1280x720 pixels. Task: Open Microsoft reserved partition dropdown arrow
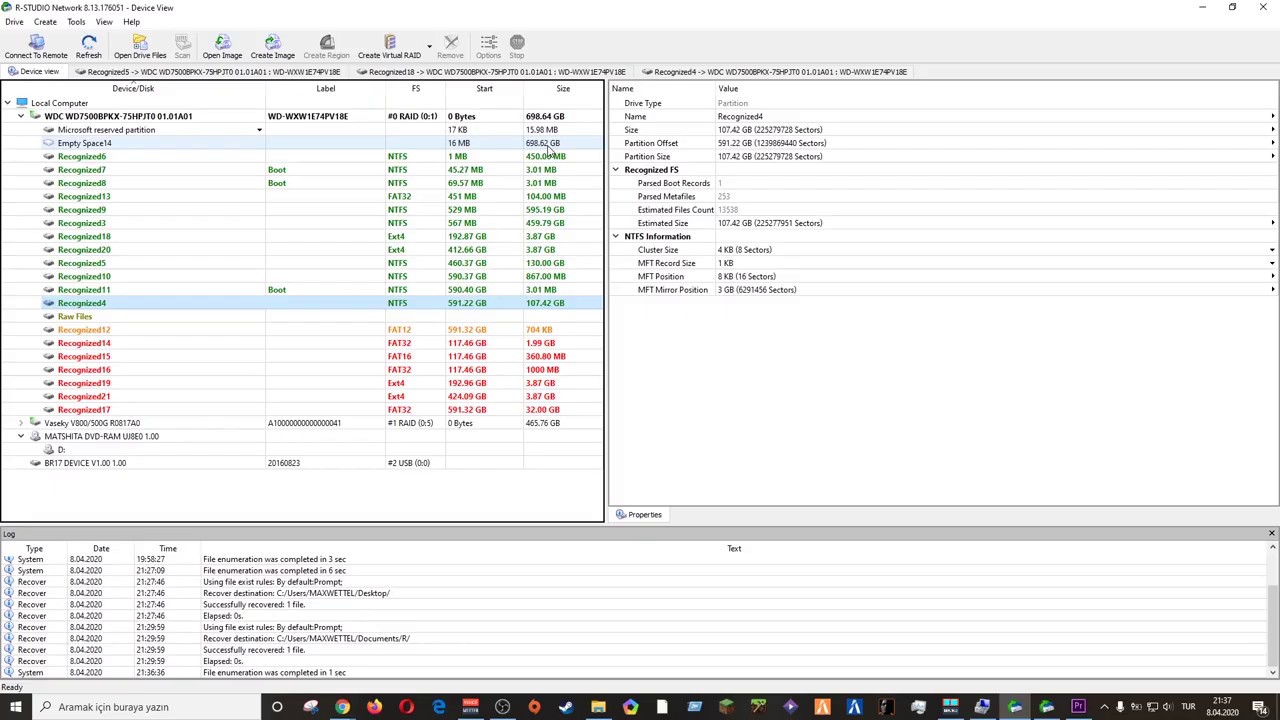(x=259, y=130)
